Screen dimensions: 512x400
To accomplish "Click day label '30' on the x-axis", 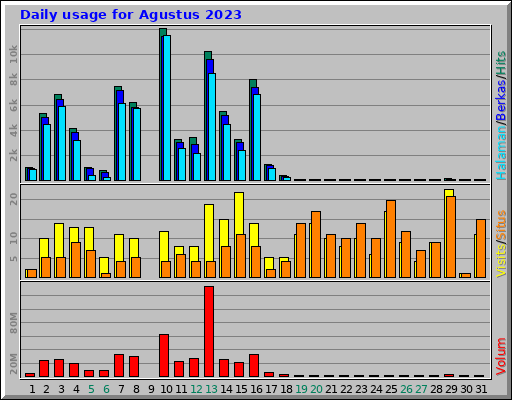I will click(x=466, y=389).
